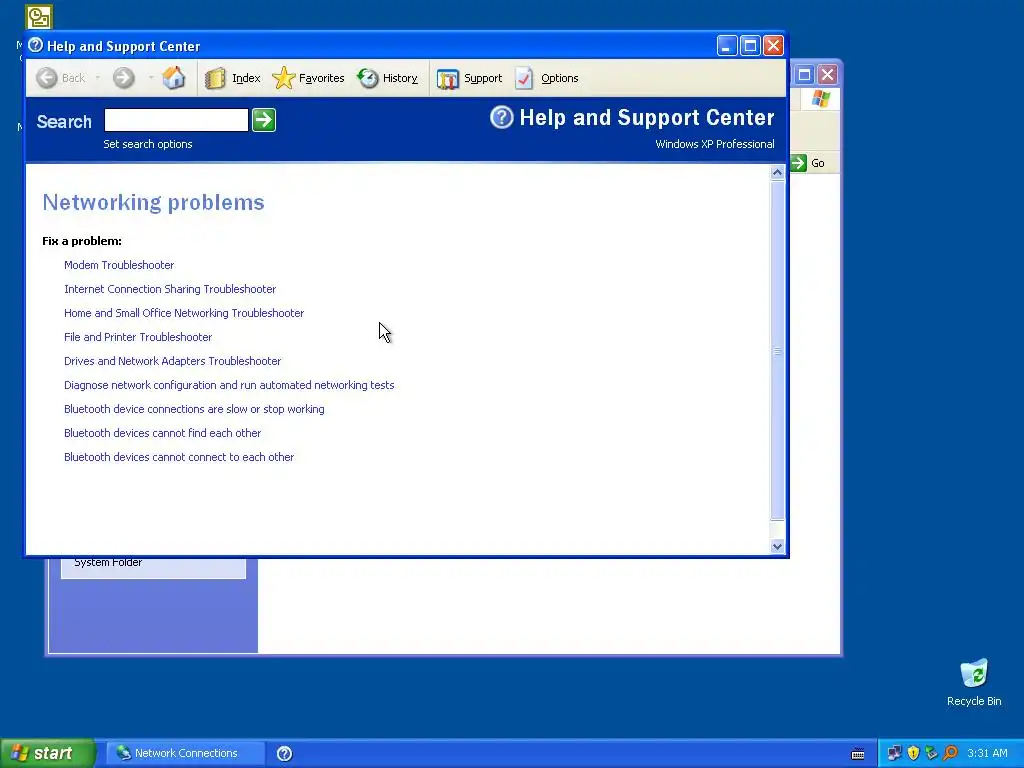Click the clock showing 3:31 AM

click(x=987, y=753)
